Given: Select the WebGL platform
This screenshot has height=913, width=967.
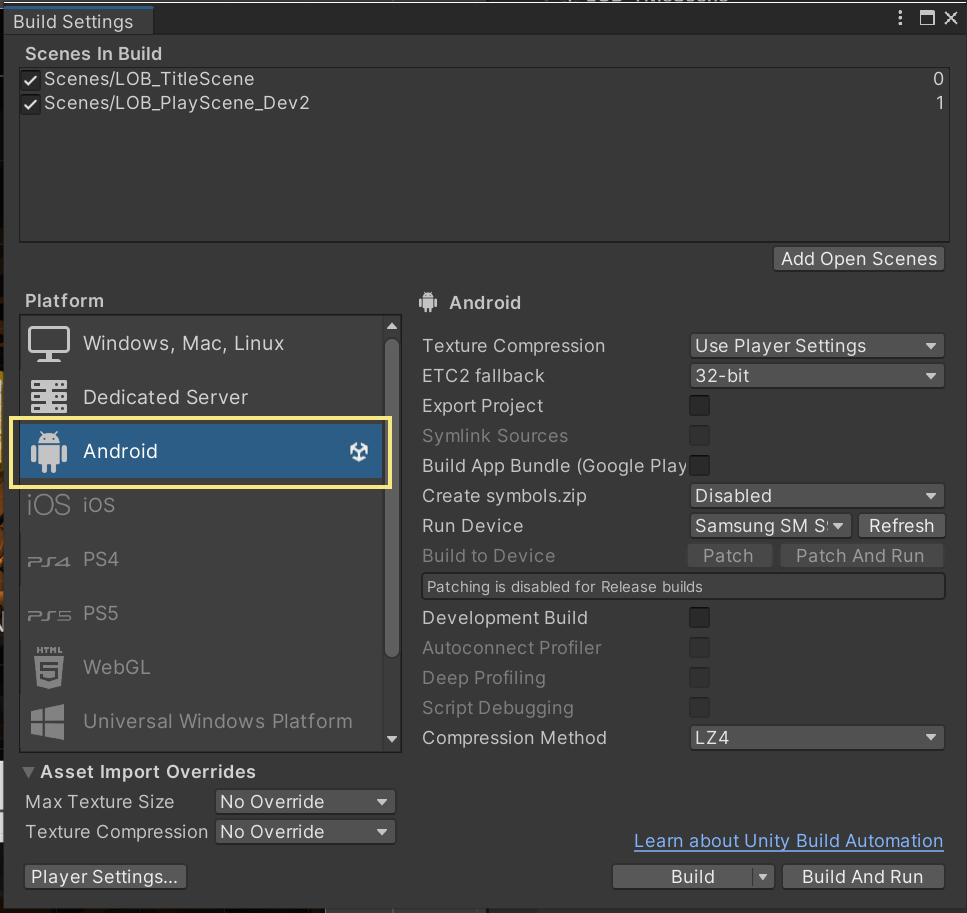Looking at the screenshot, I should [201, 667].
